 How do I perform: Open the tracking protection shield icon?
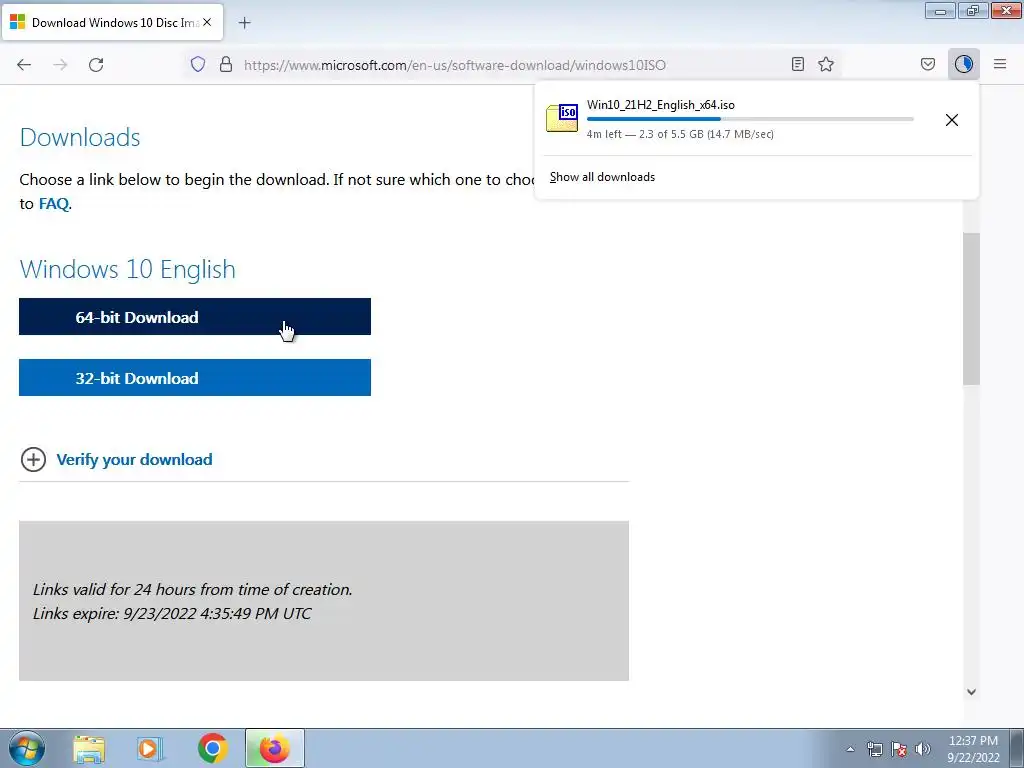click(x=198, y=64)
